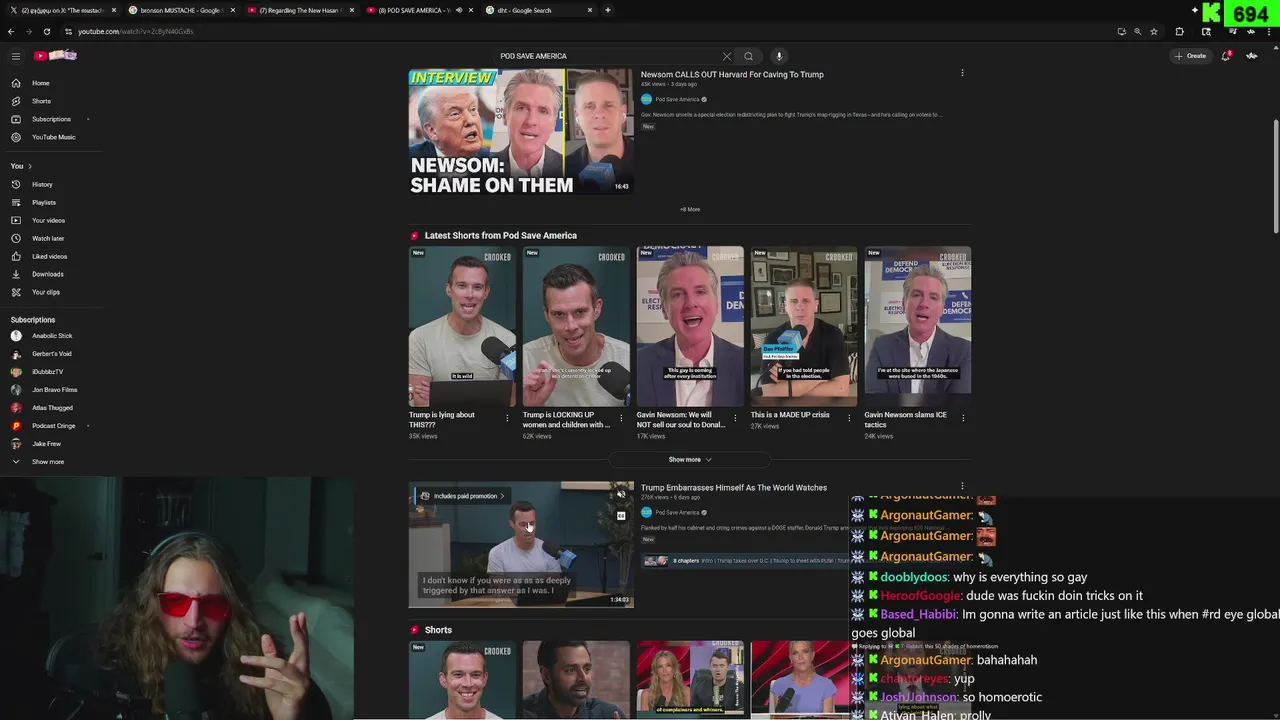
Task: Click the Your clips scissors icon
Action: [x=16, y=292]
